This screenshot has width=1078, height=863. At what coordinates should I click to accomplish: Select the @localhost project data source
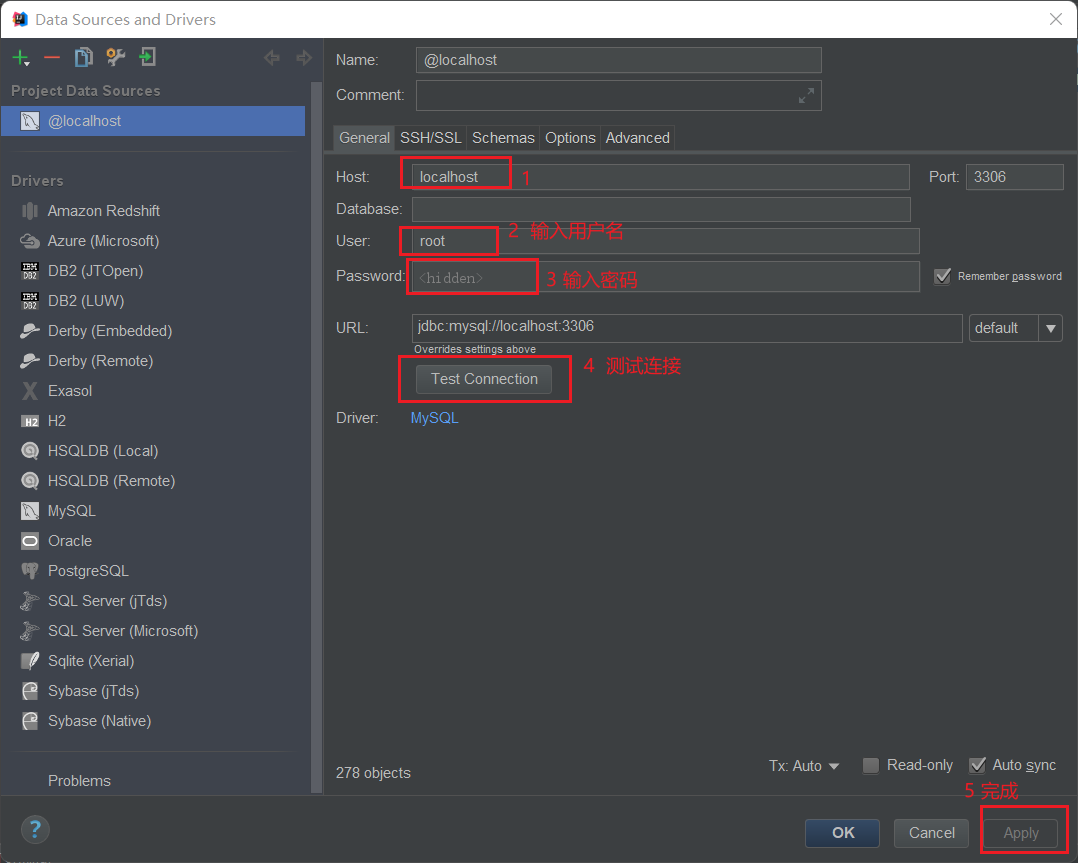pyautogui.click(x=153, y=121)
